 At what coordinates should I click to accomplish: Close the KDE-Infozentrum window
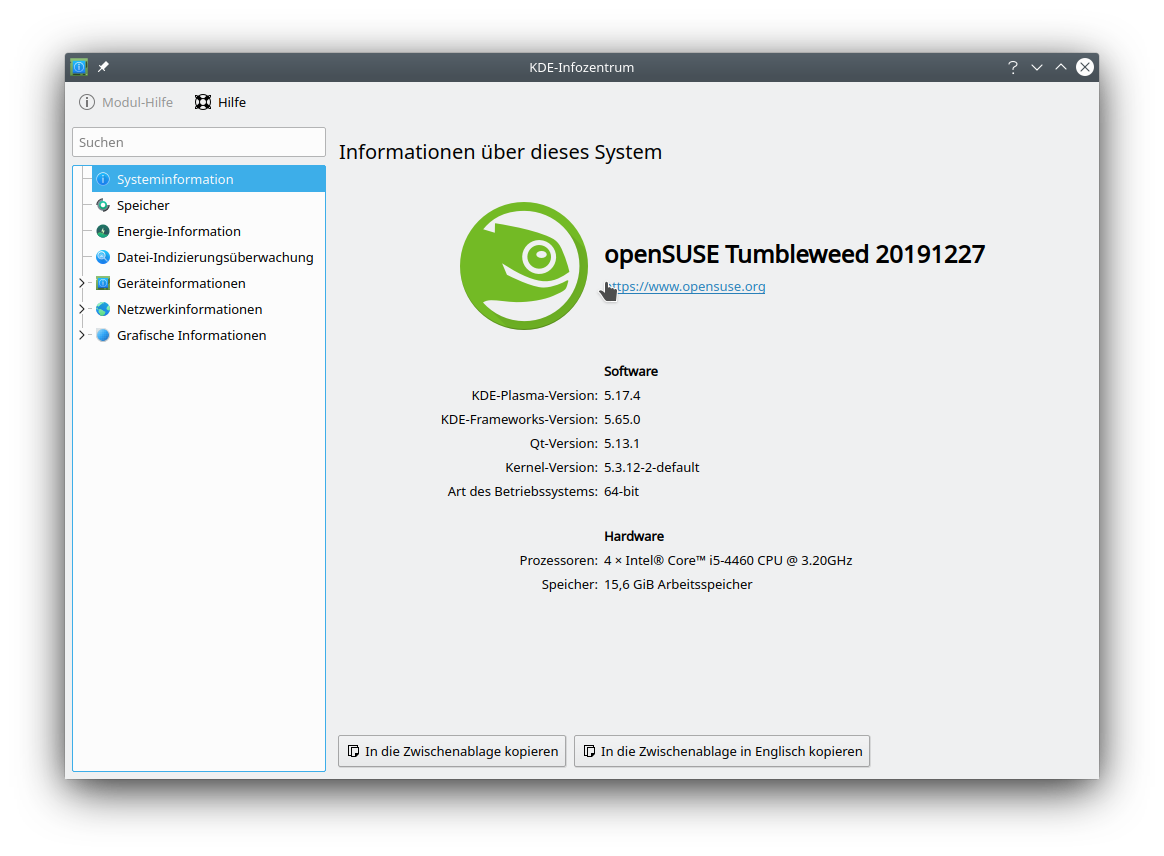click(1085, 67)
